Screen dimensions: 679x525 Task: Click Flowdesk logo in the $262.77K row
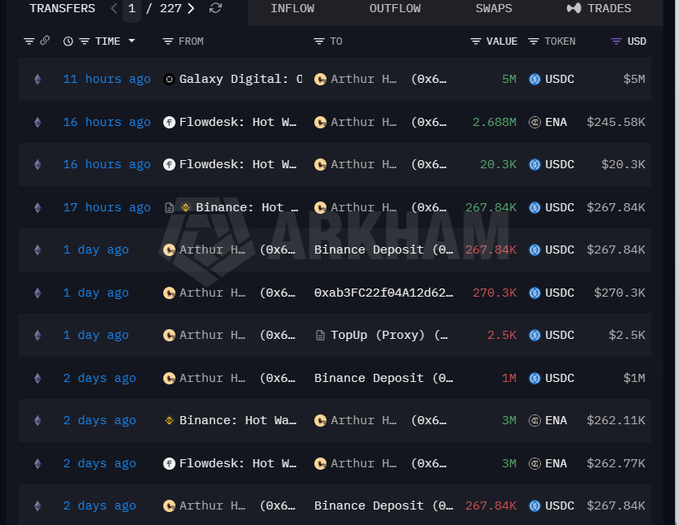click(x=169, y=464)
